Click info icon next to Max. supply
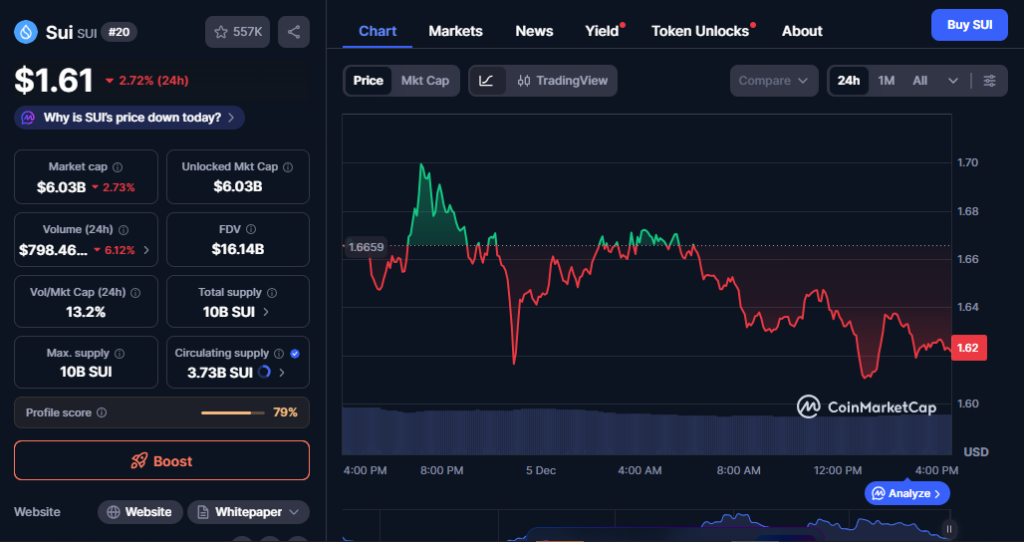This screenshot has width=1024, height=542. pyautogui.click(x=120, y=353)
